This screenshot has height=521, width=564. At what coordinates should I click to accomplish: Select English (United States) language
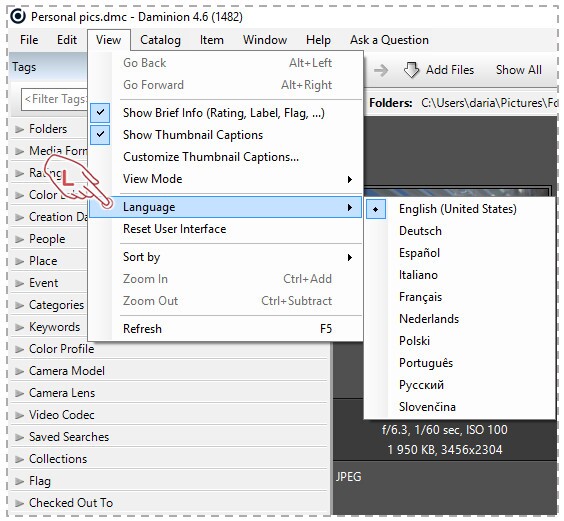point(459,209)
